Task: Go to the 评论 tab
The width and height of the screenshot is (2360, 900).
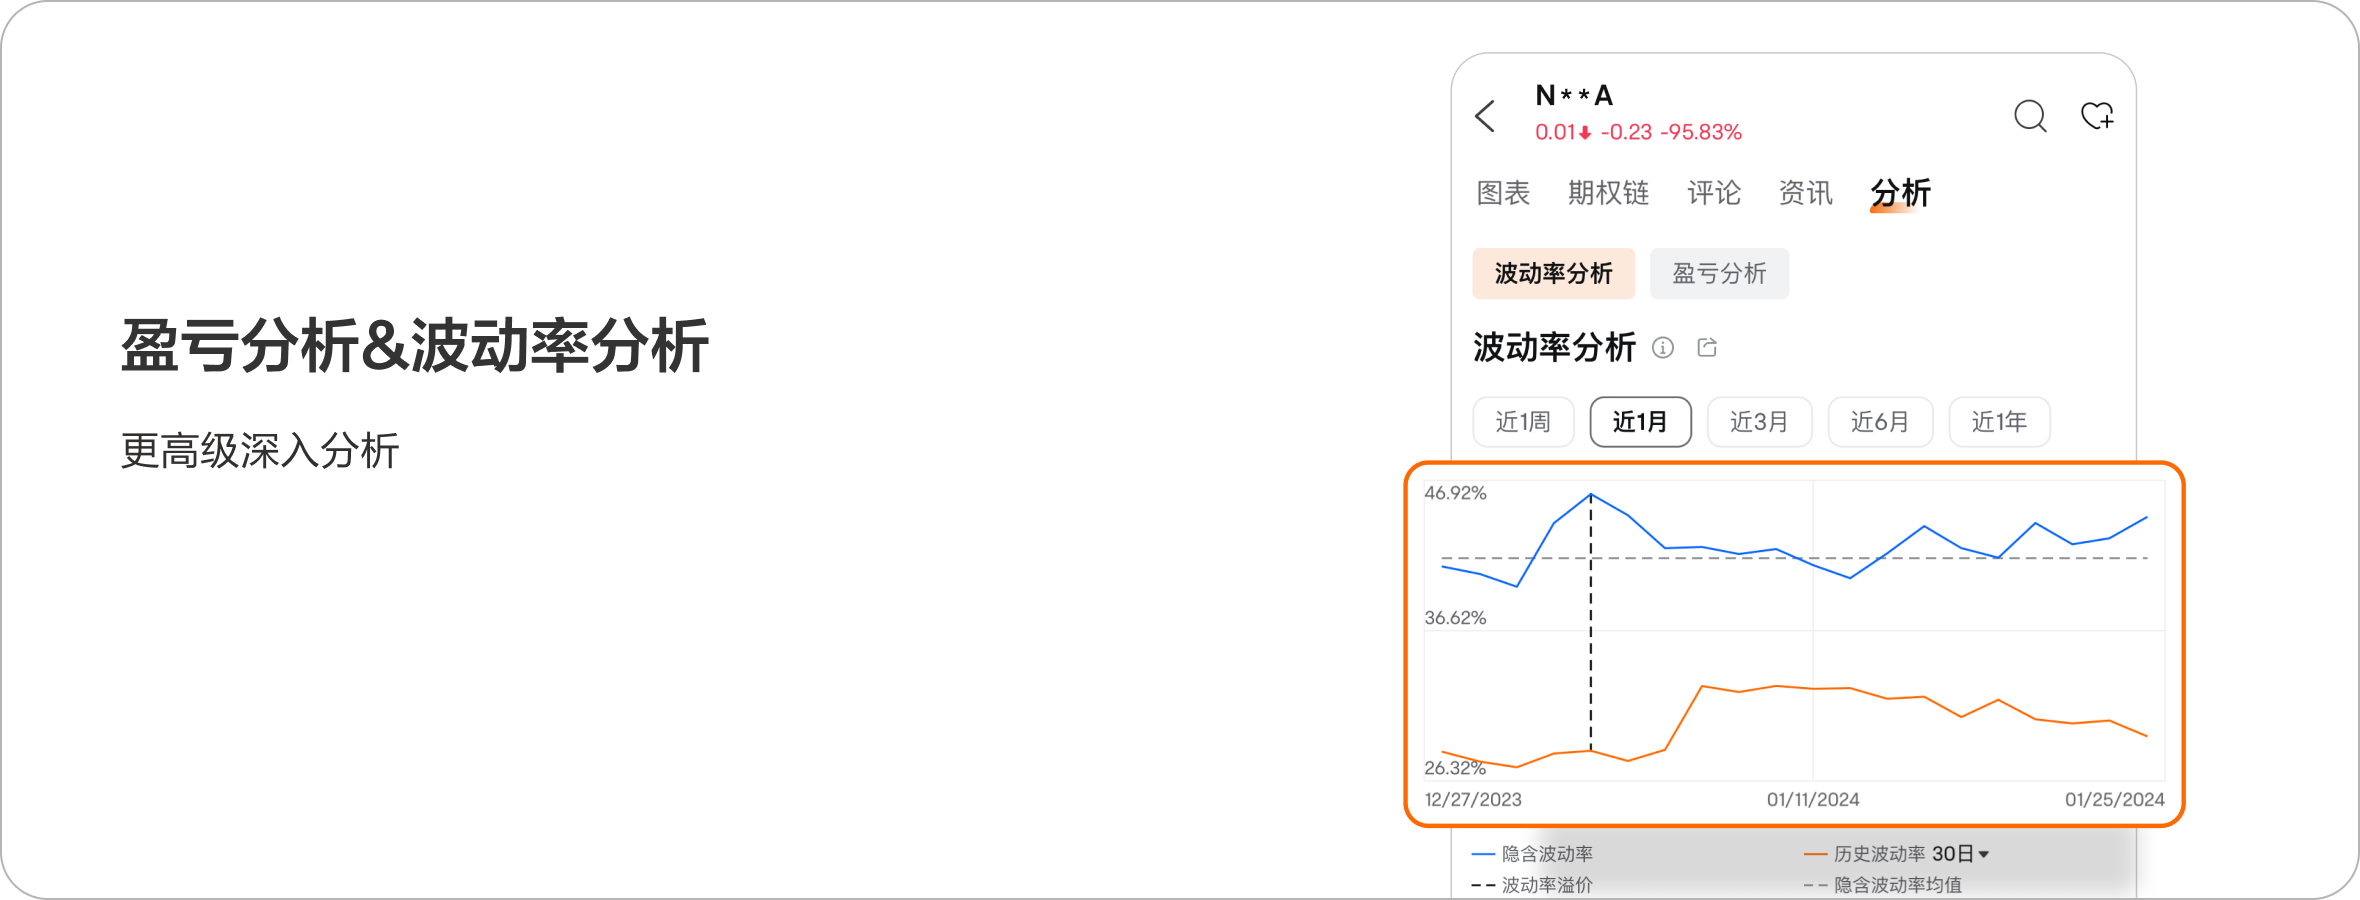Action: 1714,193
